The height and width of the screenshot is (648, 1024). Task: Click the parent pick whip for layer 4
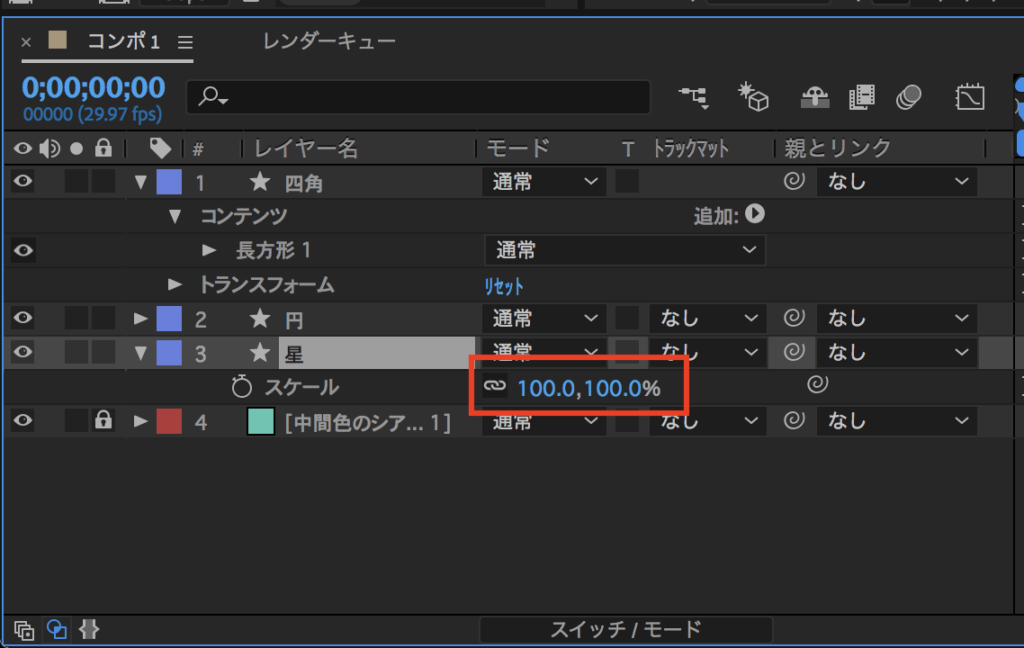[x=793, y=420]
